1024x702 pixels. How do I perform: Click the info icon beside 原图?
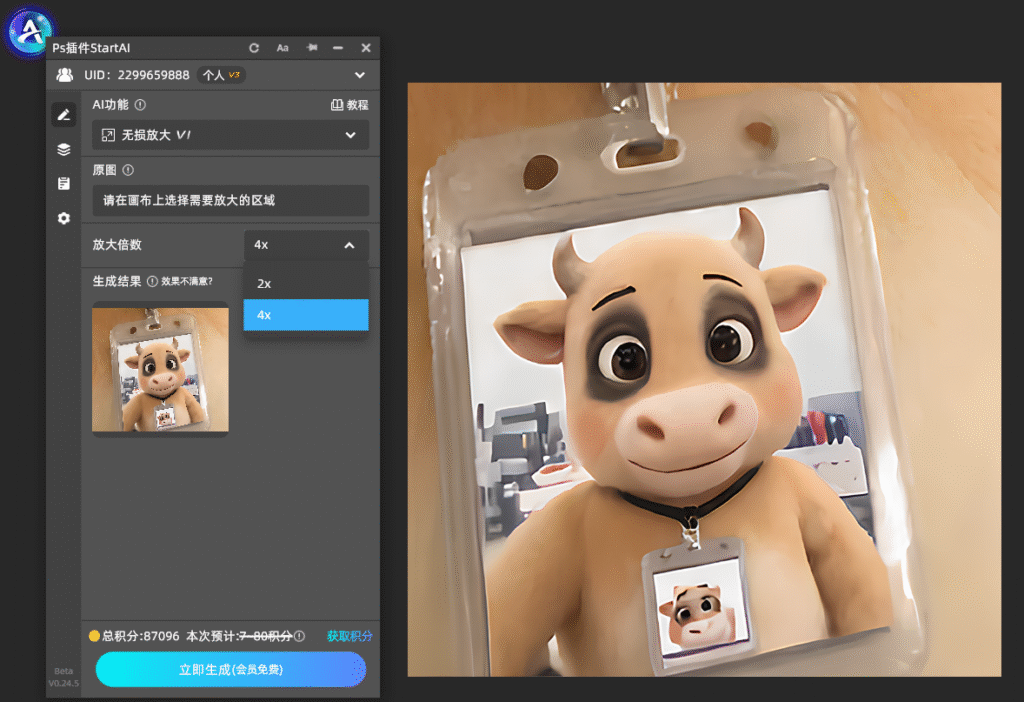pyautogui.click(x=128, y=170)
